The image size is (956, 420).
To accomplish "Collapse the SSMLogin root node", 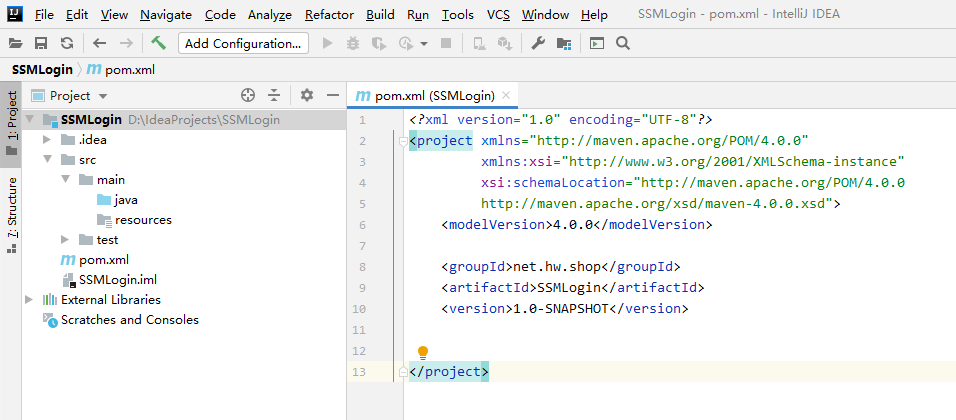I will (x=30, y=119).
